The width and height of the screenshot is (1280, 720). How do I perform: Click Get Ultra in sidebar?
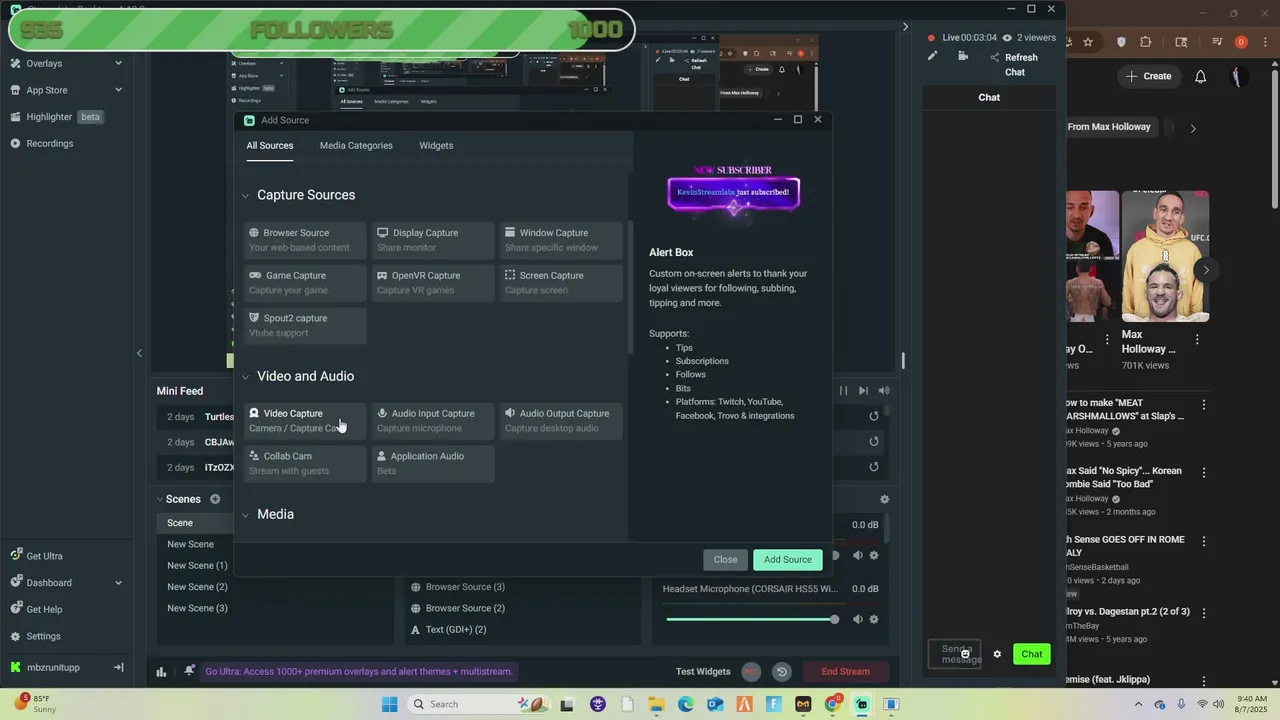[44, 556]
